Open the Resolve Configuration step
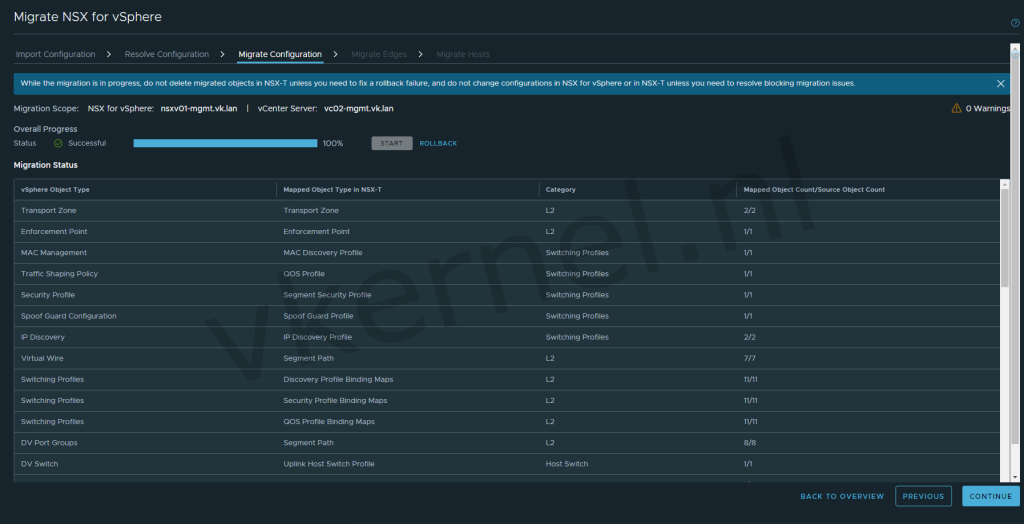The width and height of the screenshot is (1024, 524). (x=167, y=54)
